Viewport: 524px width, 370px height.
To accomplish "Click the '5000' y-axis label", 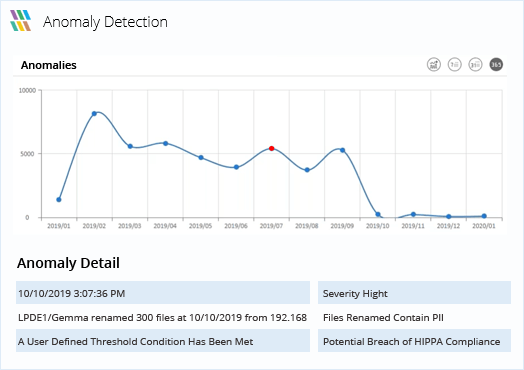I will [27, 154].
